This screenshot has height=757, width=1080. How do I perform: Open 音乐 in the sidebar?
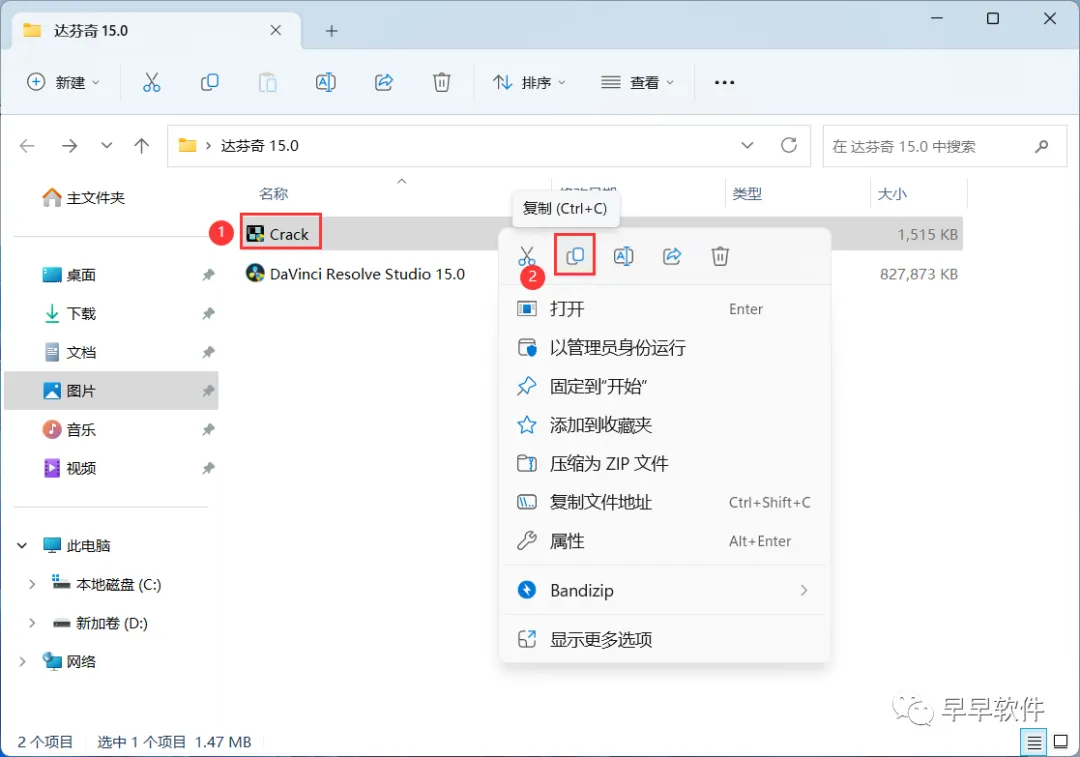point(70,430)
